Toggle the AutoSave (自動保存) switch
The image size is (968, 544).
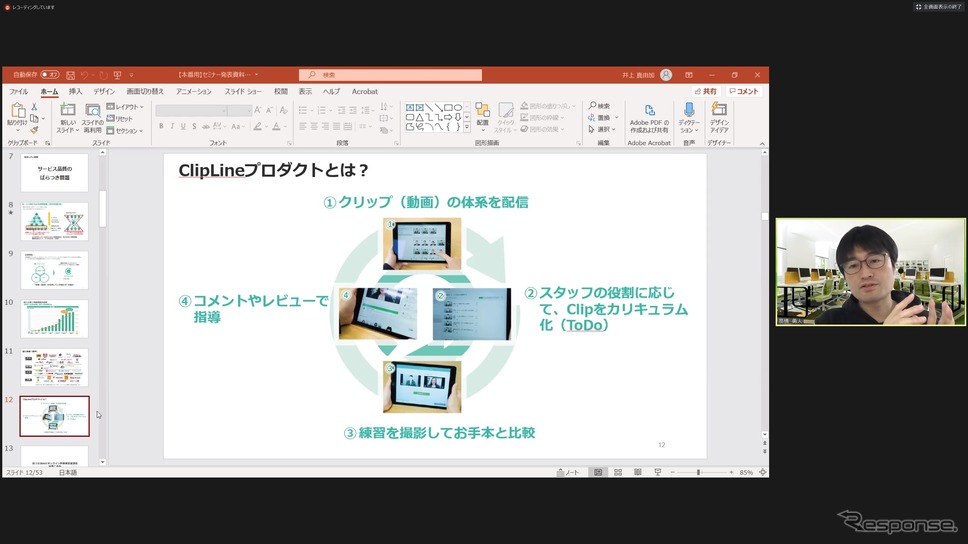pos(50,75)
